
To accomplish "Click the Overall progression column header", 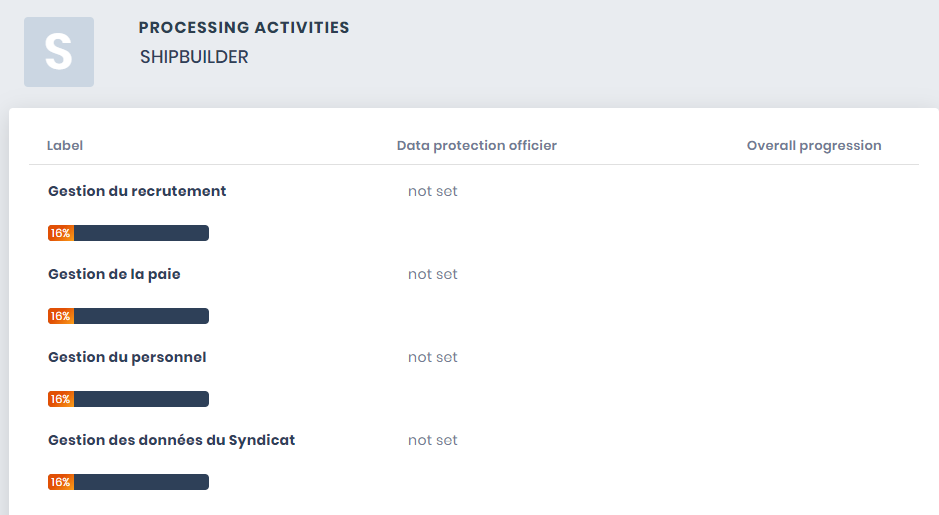I will [x=814, y=146].
